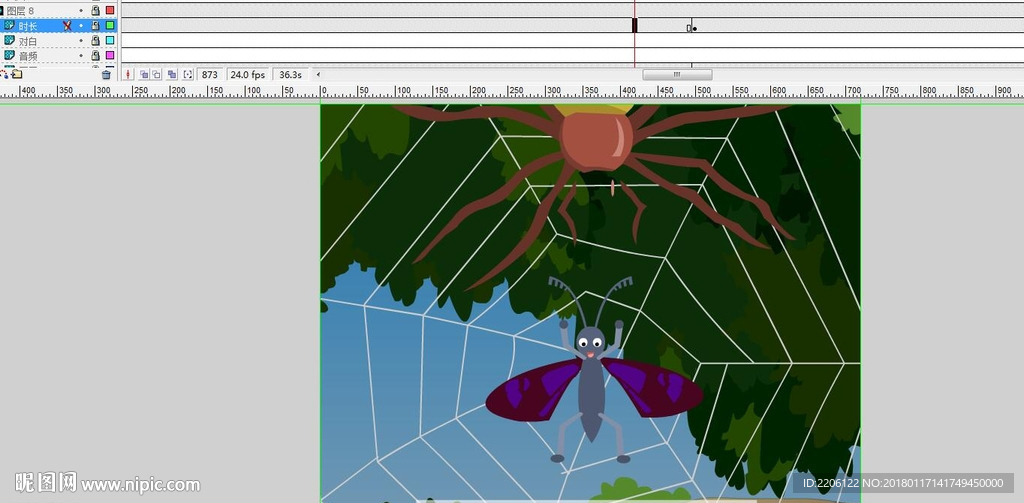Click red outline swatch of 图层 8
The height and width of the screenshot is (503, 1024).
pyautogui.click(x=110, y=10)
